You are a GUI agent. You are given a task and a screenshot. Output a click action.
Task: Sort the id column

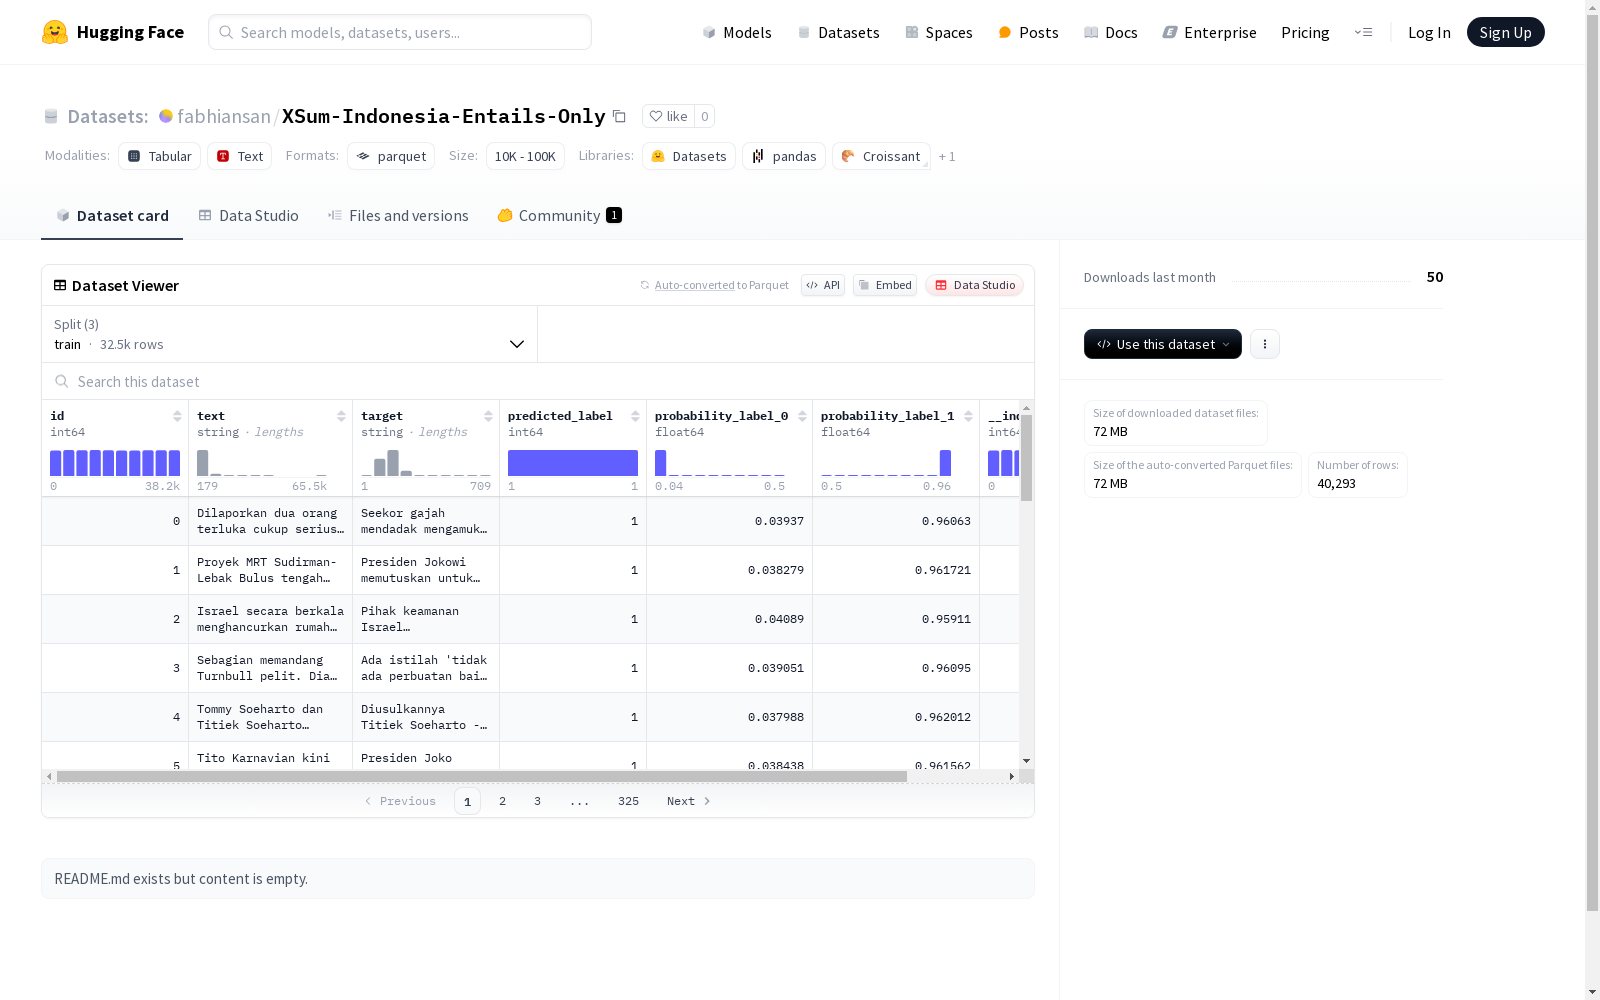point(177,416)
